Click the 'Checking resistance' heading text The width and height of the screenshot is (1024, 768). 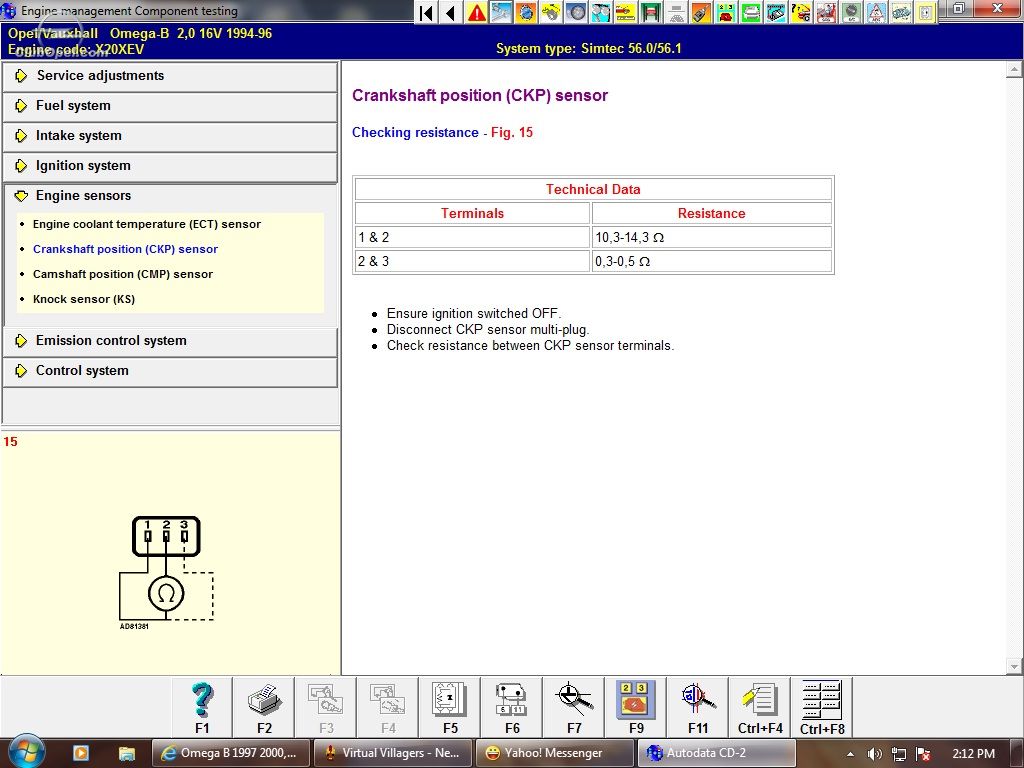415,133
